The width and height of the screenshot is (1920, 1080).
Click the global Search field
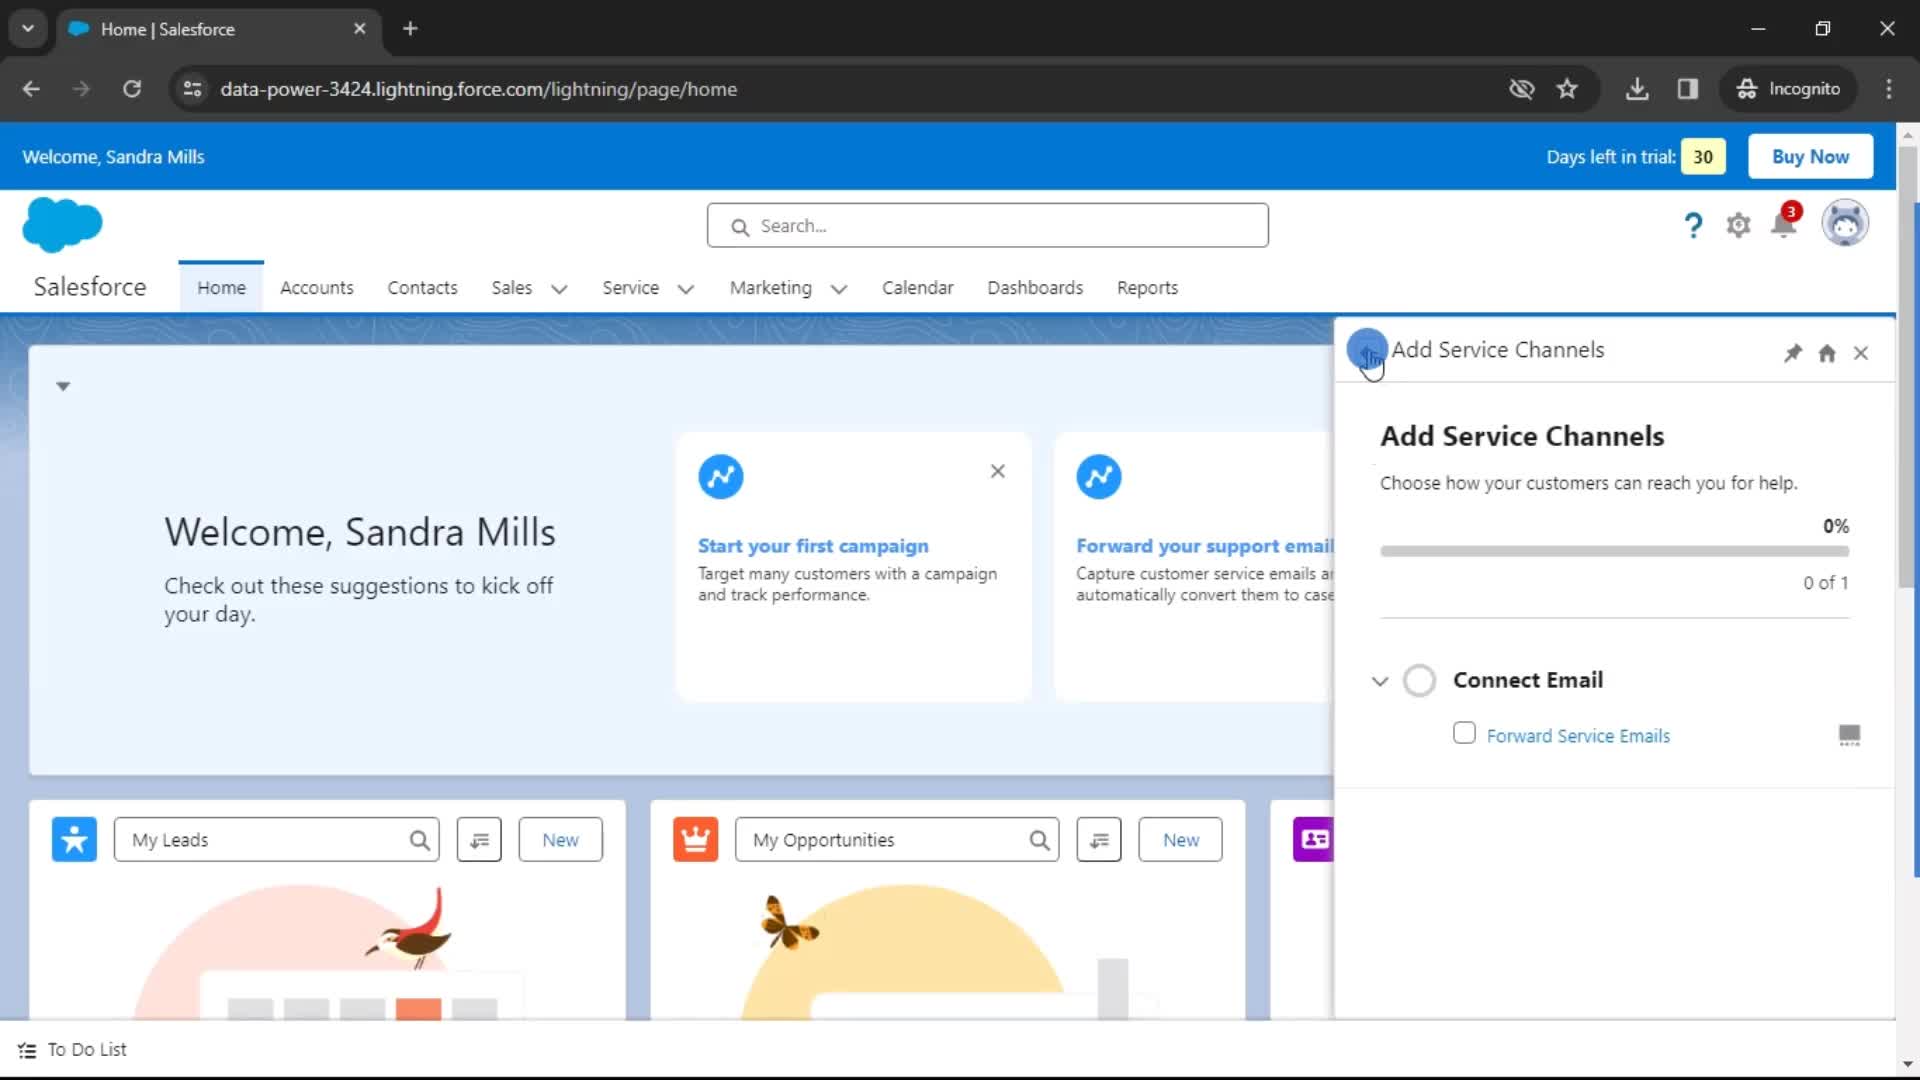point(988,226)
